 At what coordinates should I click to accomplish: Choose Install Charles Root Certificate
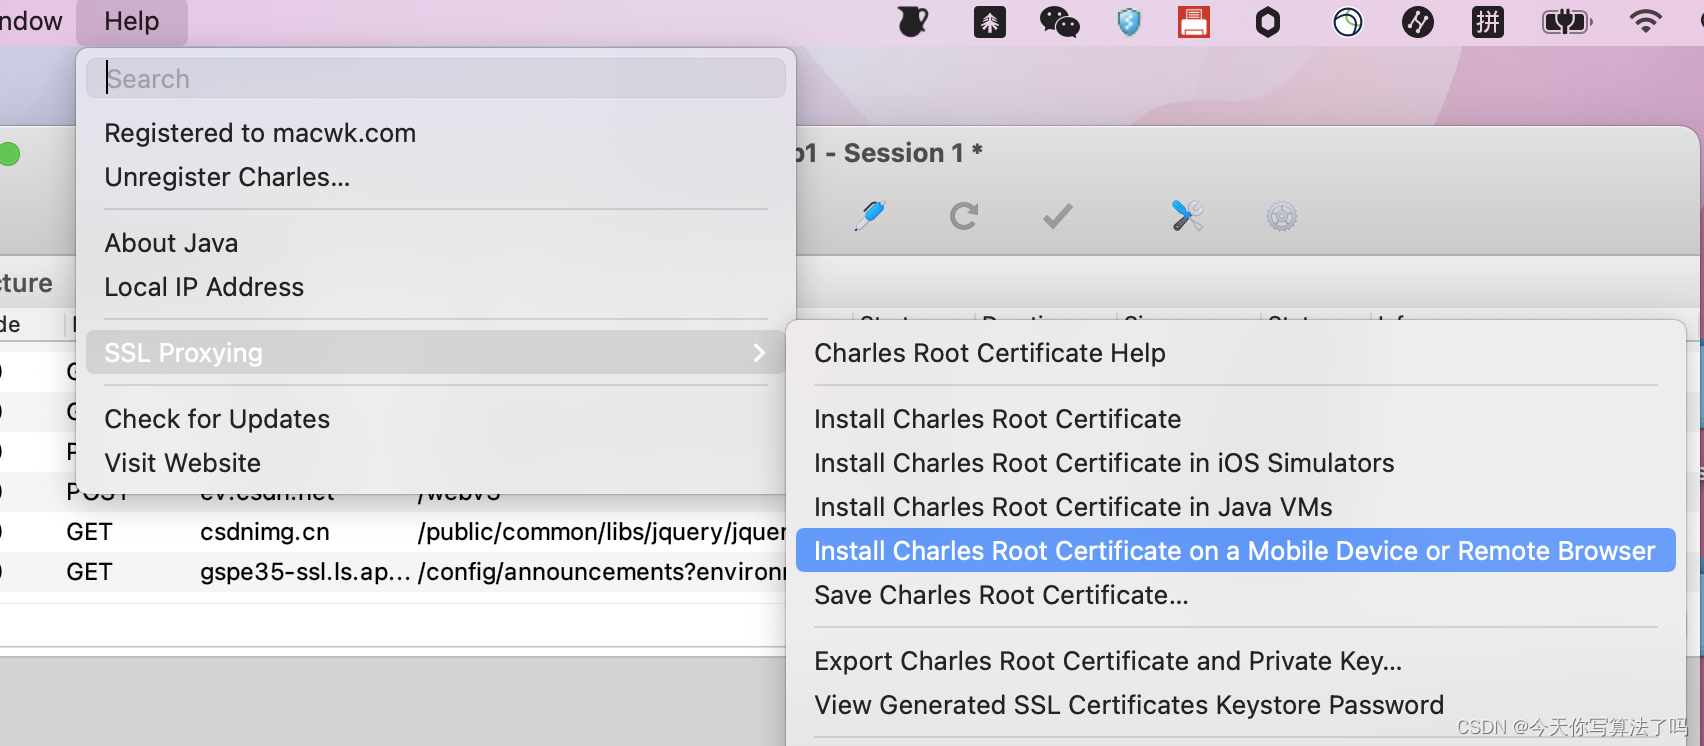(x=997, y=419)
